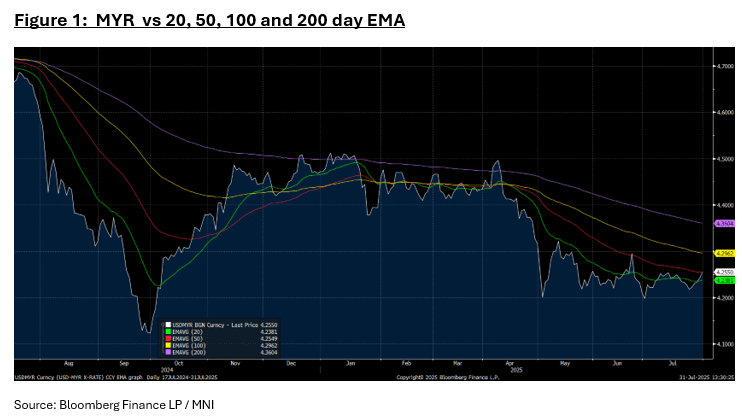Click the 4.1000 y-axis label
The height and width of the screenshot is (418, 742).
(725, 344)
